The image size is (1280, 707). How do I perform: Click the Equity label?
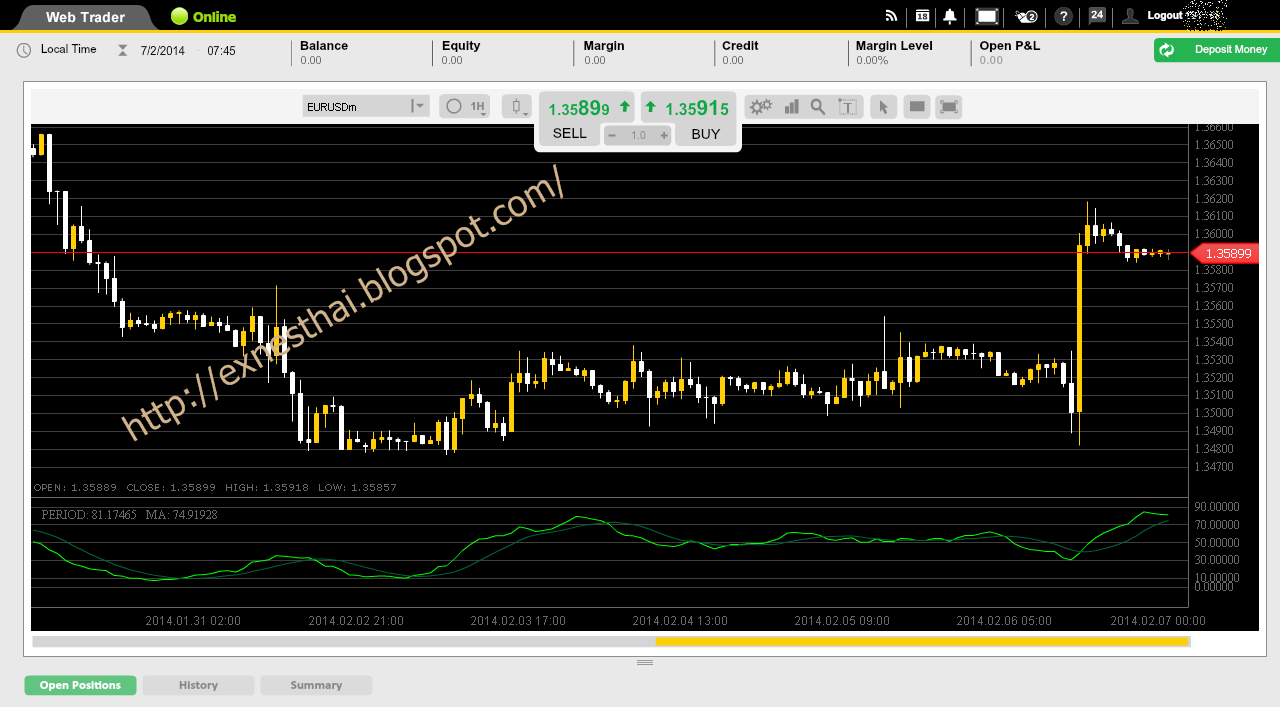point(461,46)
